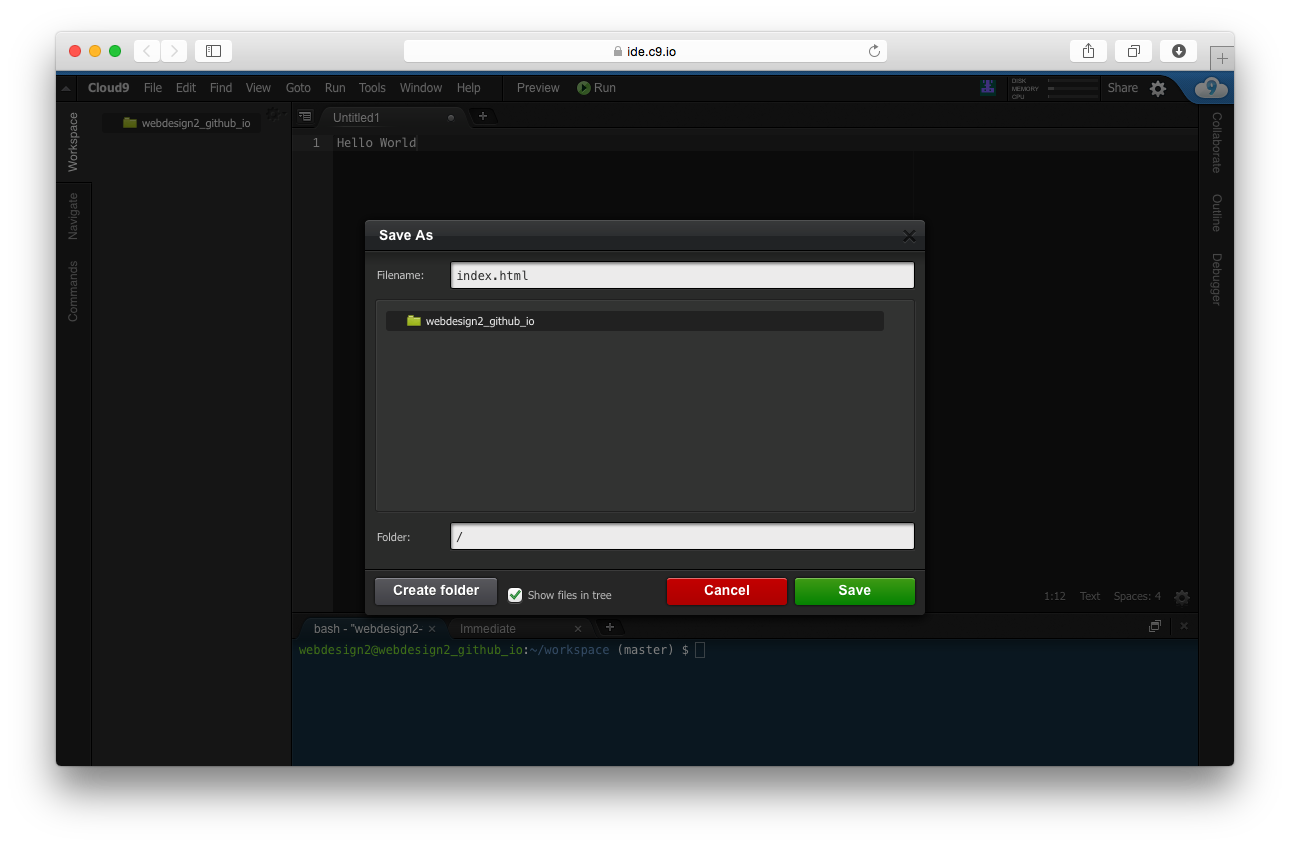
Task: Click the green Run play icon
Action: coord(584,88)
